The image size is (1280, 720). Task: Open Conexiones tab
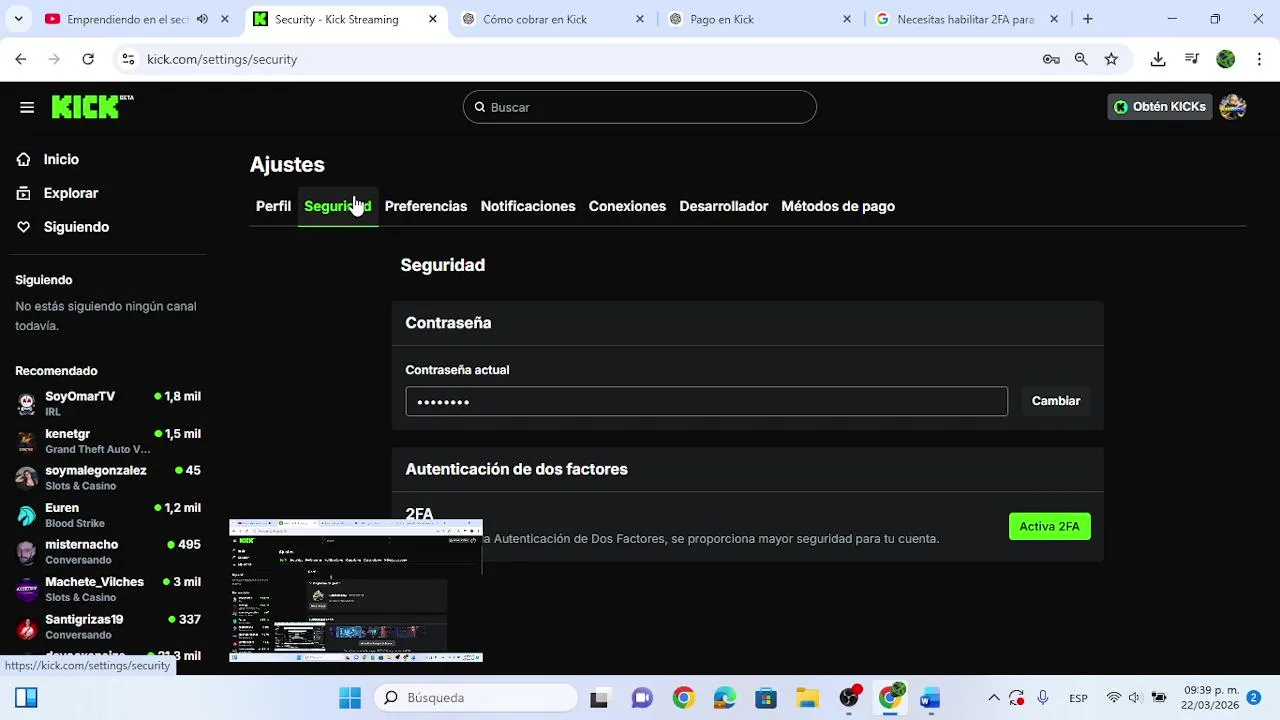627,206
